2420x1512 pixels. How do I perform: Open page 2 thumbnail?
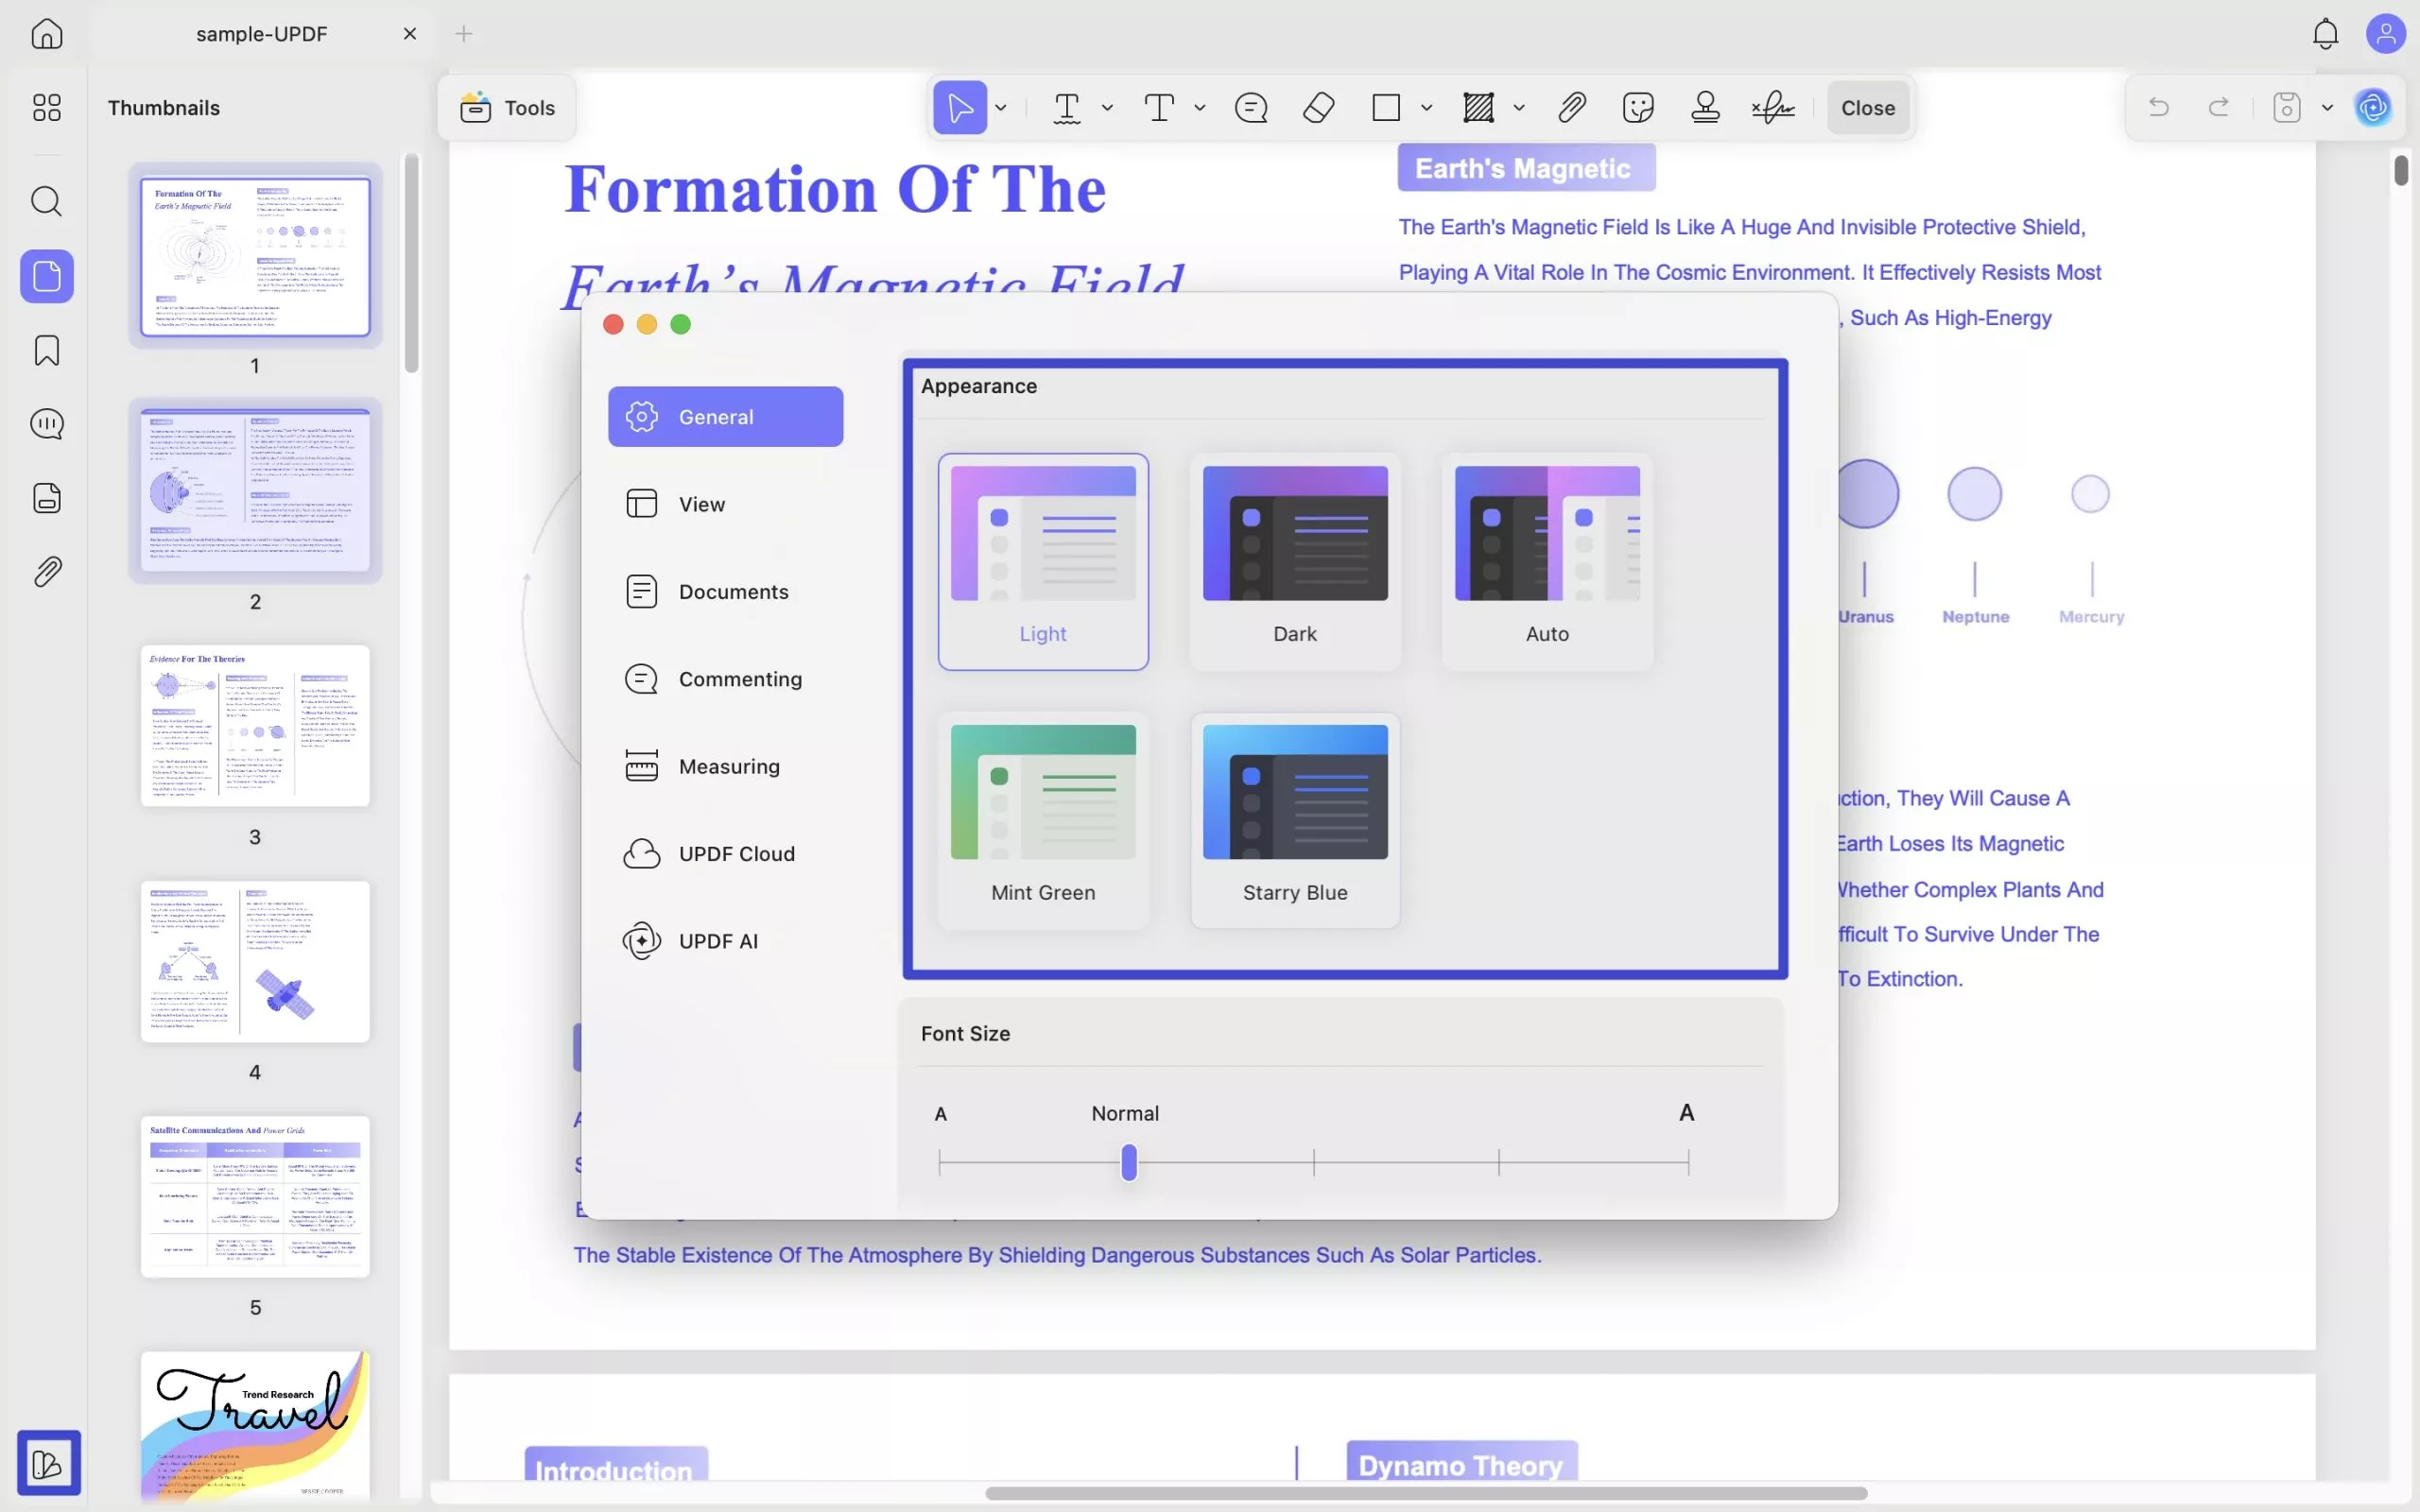pyautogui.click(x=255, y=491)
